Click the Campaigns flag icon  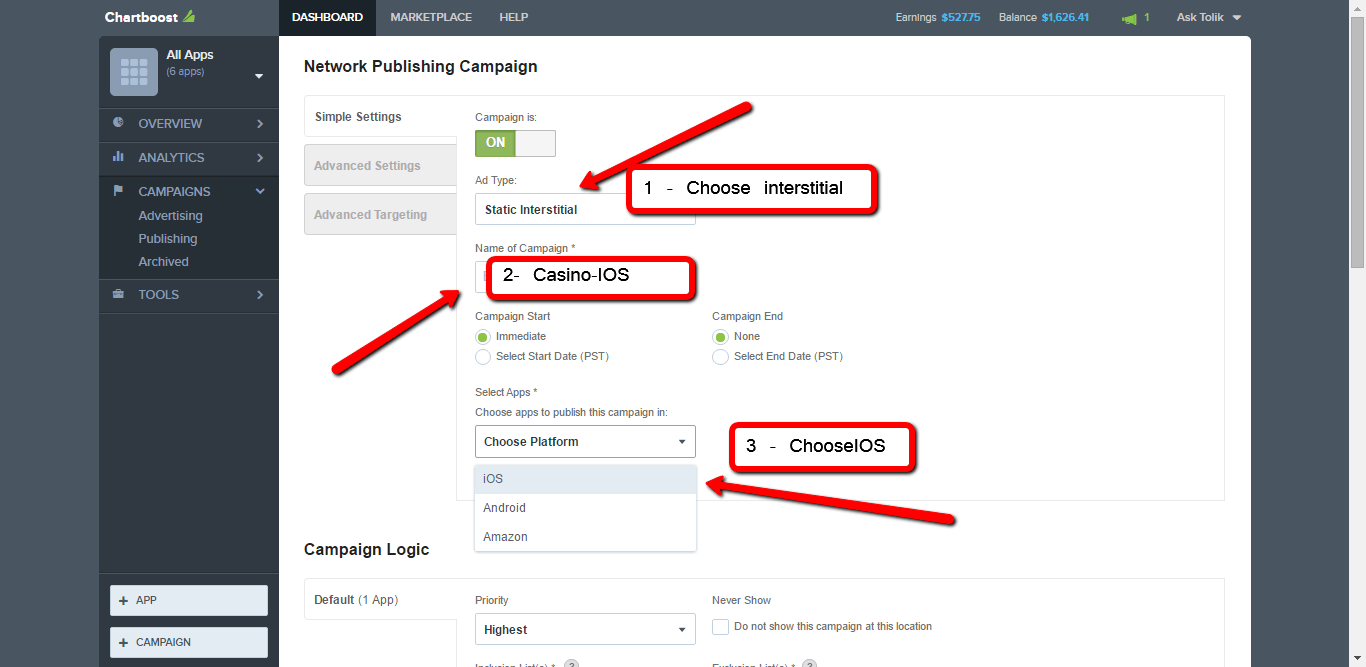tap(118, 191)
